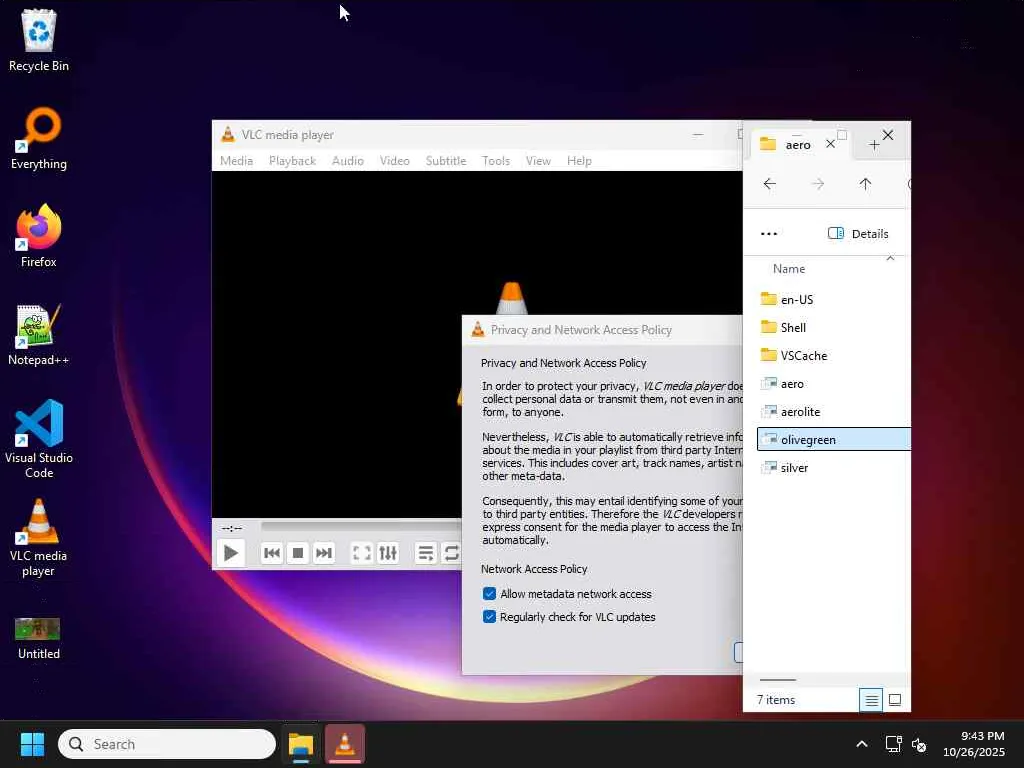Open the three-dots See more menu in Explorer

click(769, 234)
